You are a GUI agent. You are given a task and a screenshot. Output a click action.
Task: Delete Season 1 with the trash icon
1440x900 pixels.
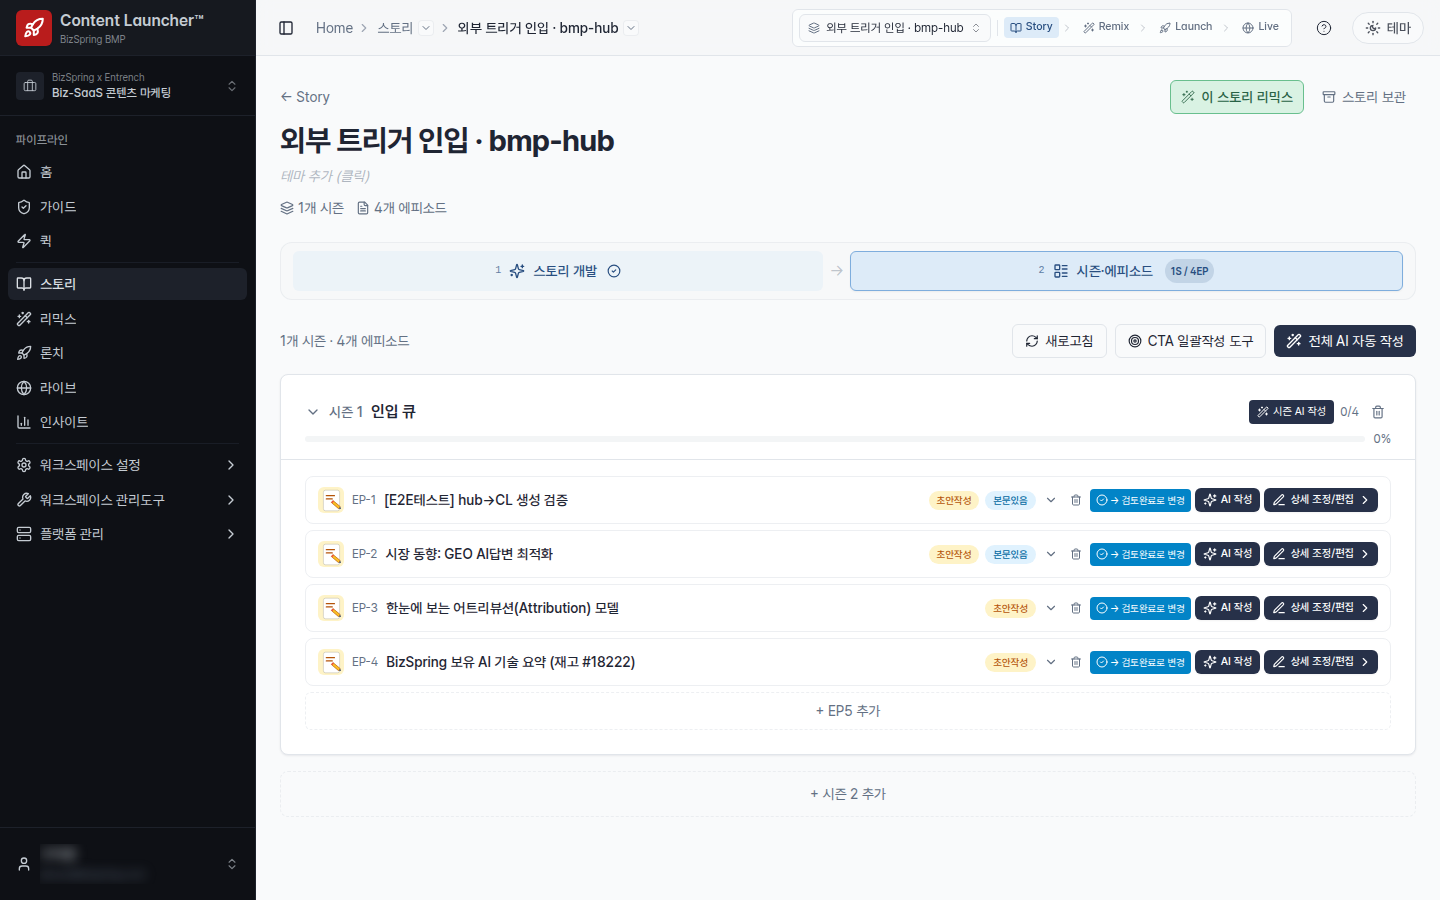click(x=1378, y=412)
